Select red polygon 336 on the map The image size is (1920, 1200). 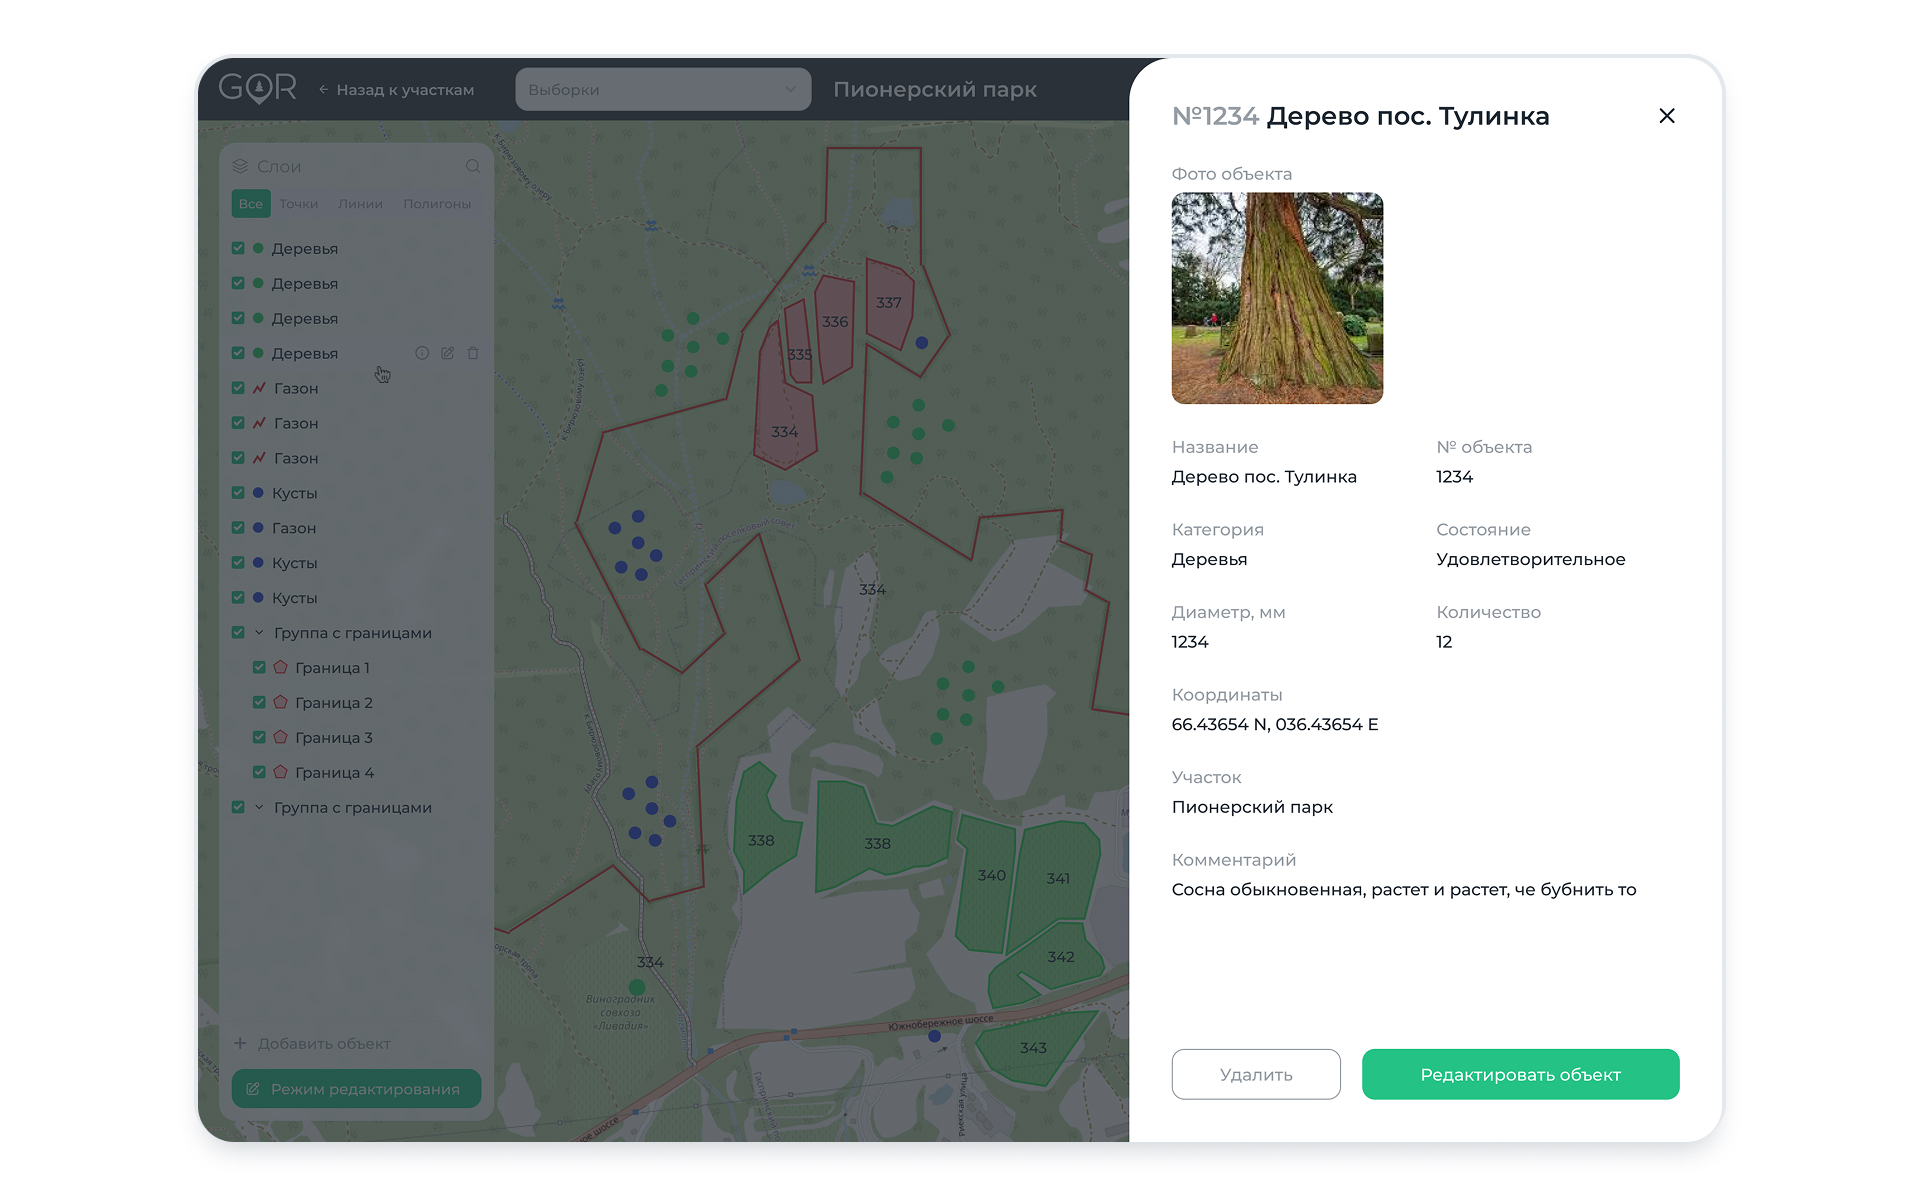point(834,328)
